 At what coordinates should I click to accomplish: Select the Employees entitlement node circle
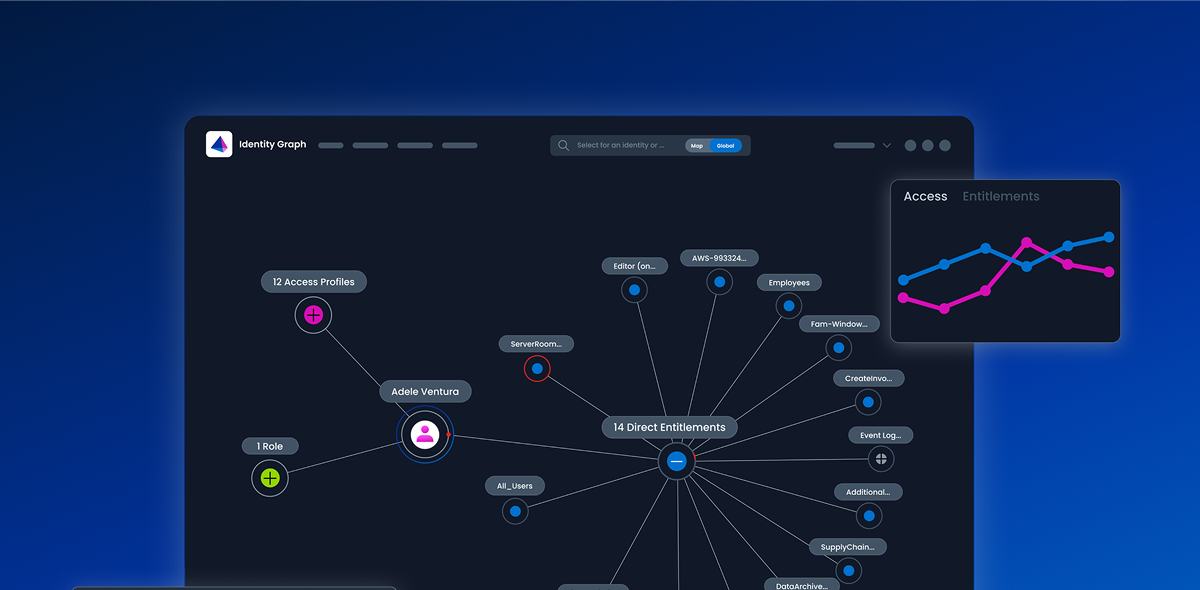point(789,305)
